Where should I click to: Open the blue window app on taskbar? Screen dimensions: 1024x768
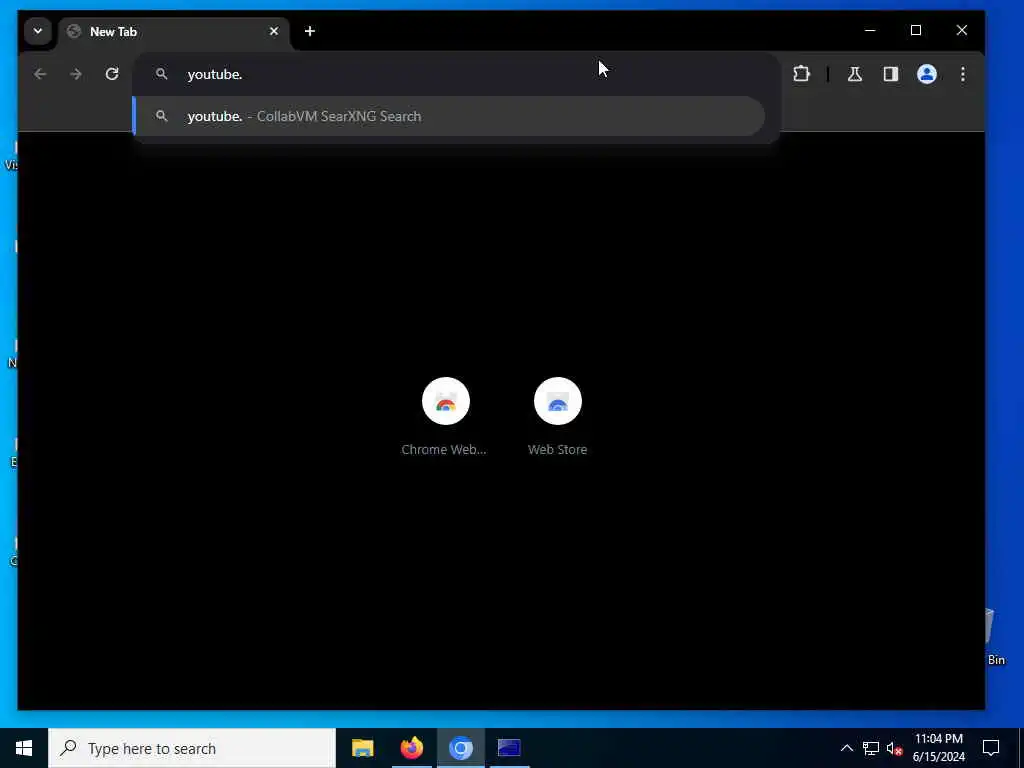[x=509, y=748]
